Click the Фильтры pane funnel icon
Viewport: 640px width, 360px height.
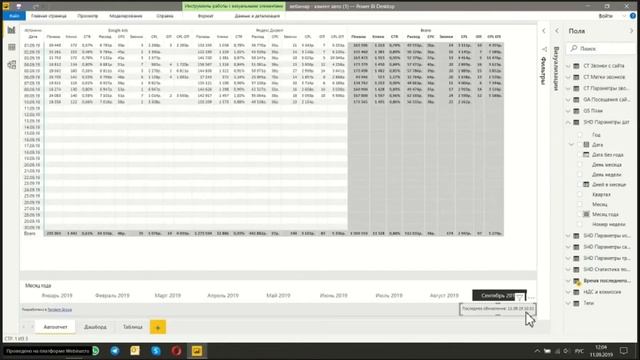[544, 49]
